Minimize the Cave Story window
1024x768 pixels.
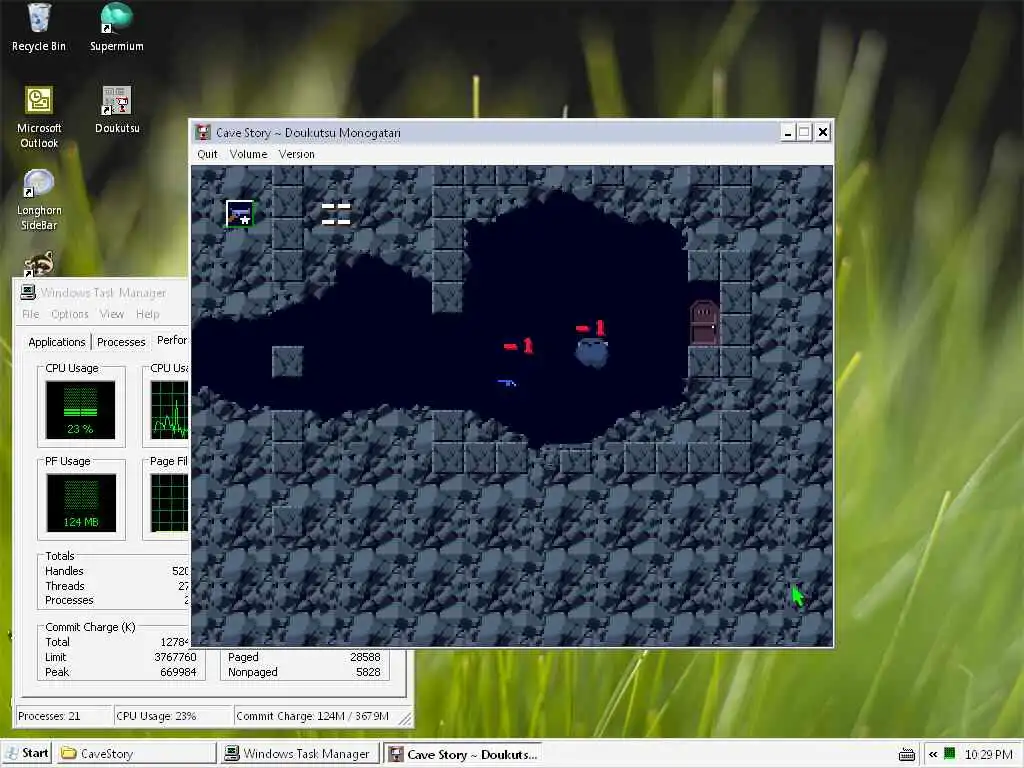[x=788, y=133]
